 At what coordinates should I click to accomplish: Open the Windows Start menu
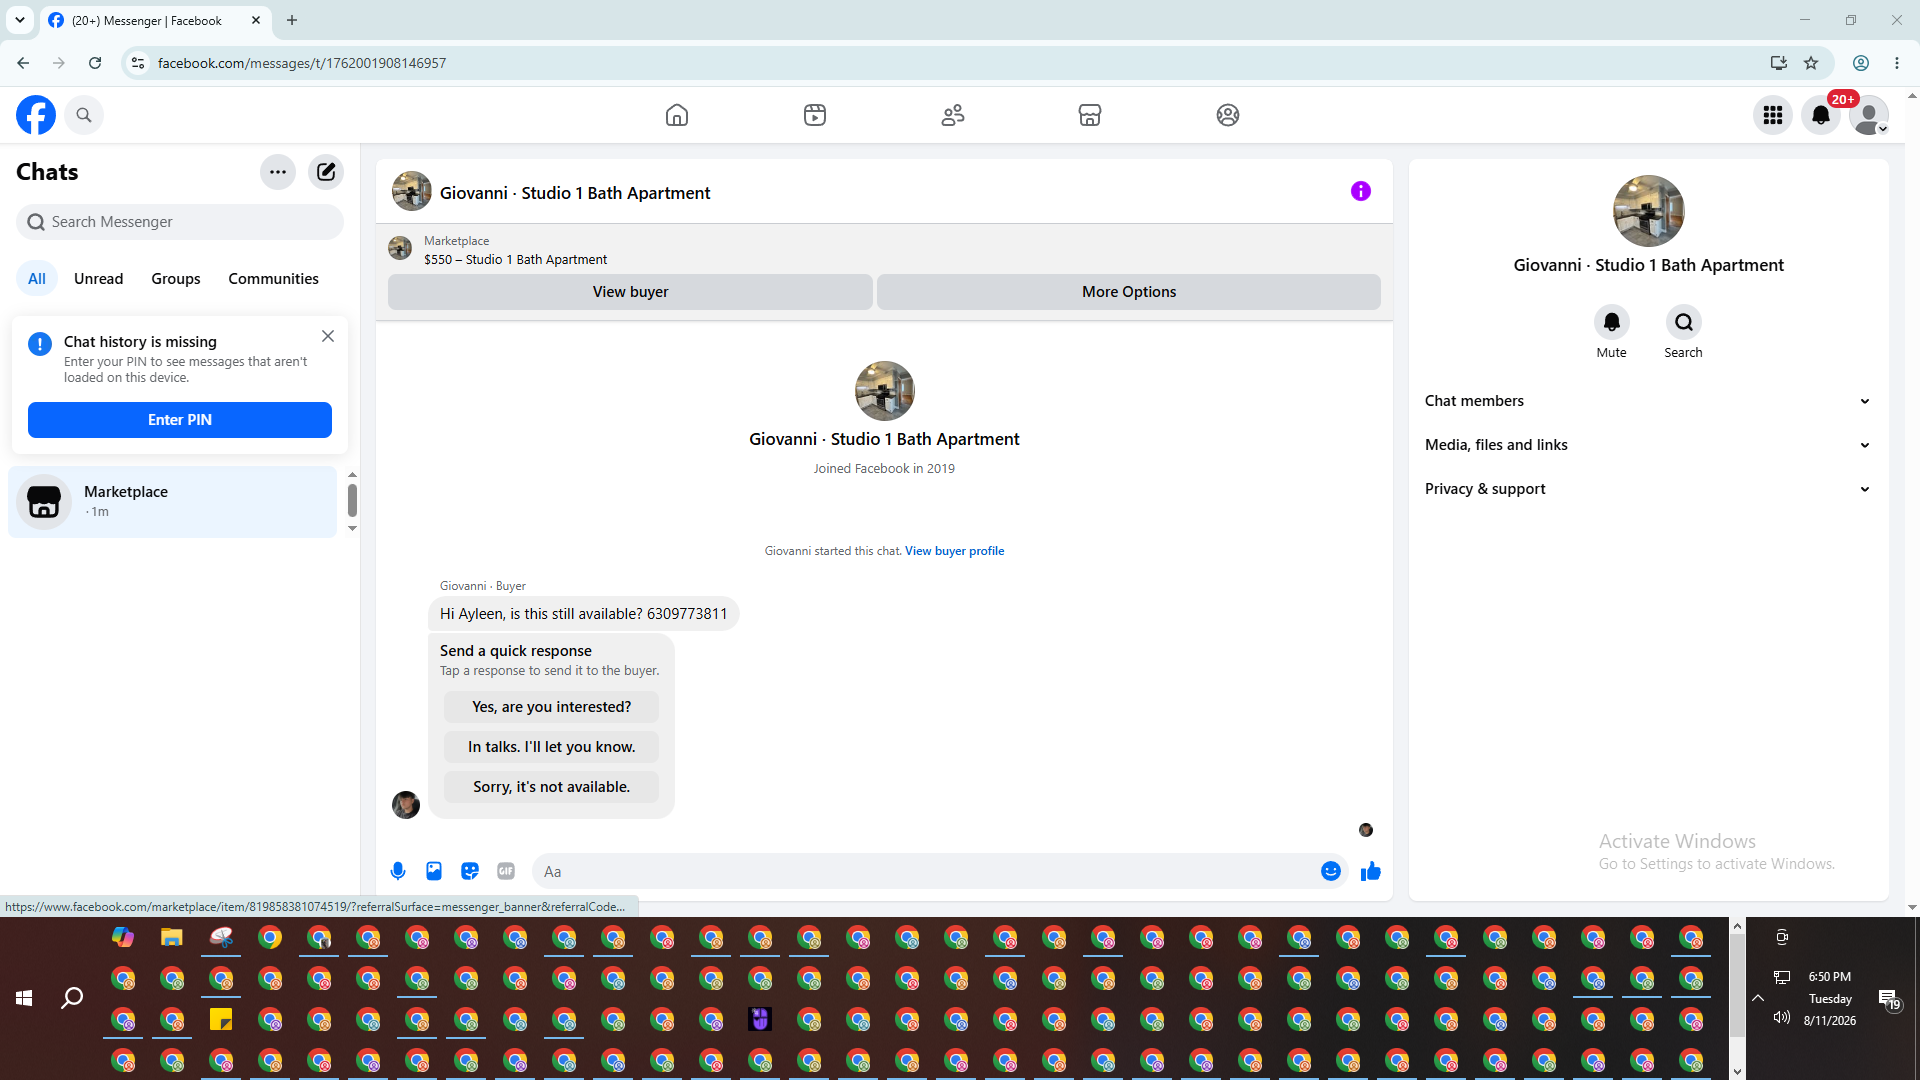point(24,998)
